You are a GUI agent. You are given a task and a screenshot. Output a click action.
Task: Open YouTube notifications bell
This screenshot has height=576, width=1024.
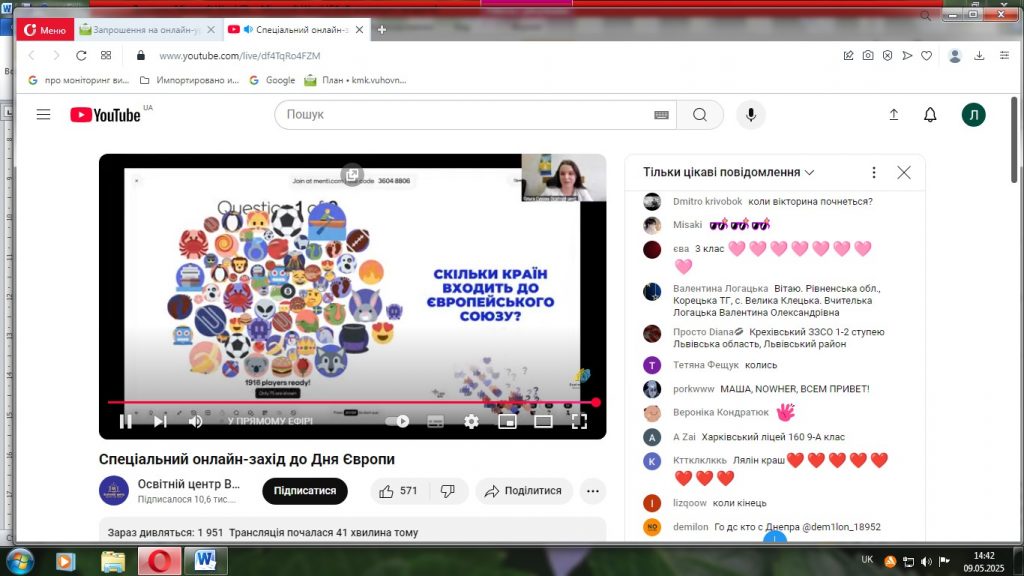click(x=930, y=115)
